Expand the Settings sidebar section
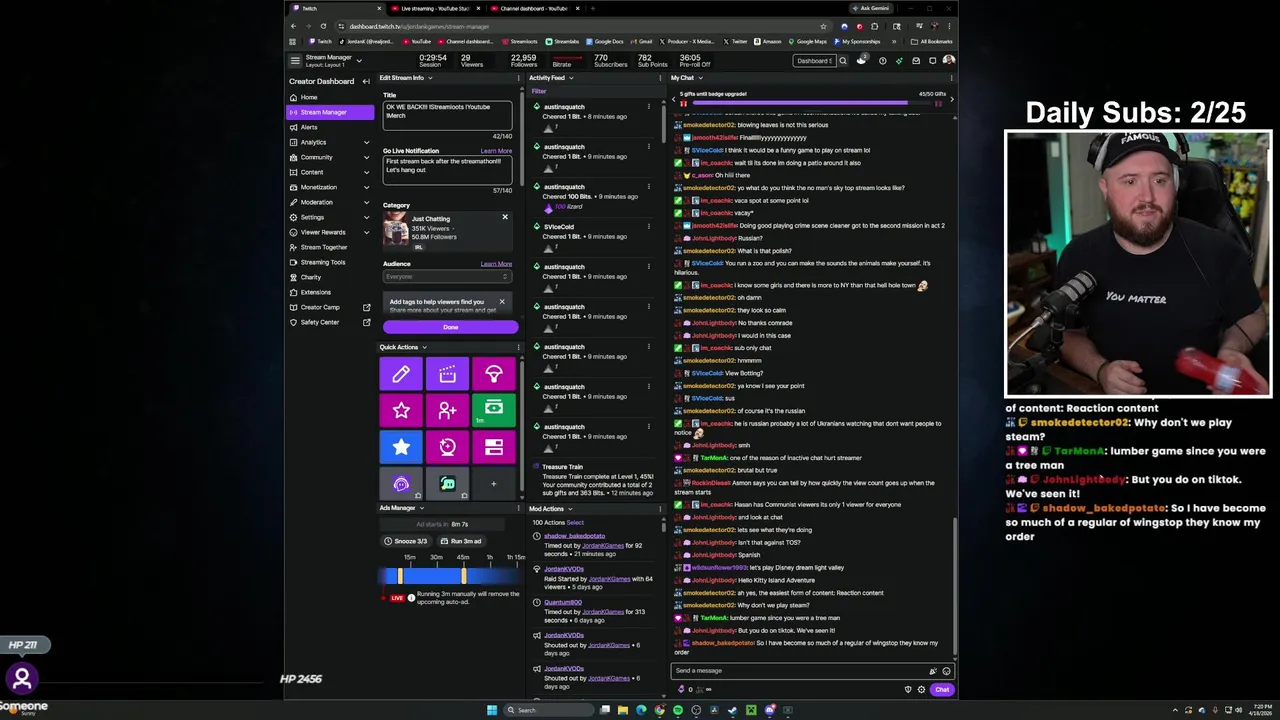1280x720 pixels. click(x=366, y=217)
